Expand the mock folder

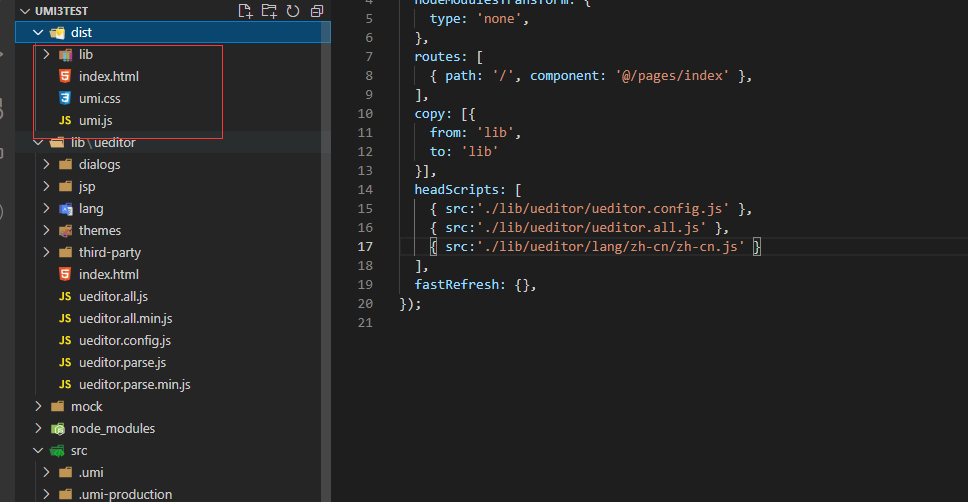click(x=38, y=406)
